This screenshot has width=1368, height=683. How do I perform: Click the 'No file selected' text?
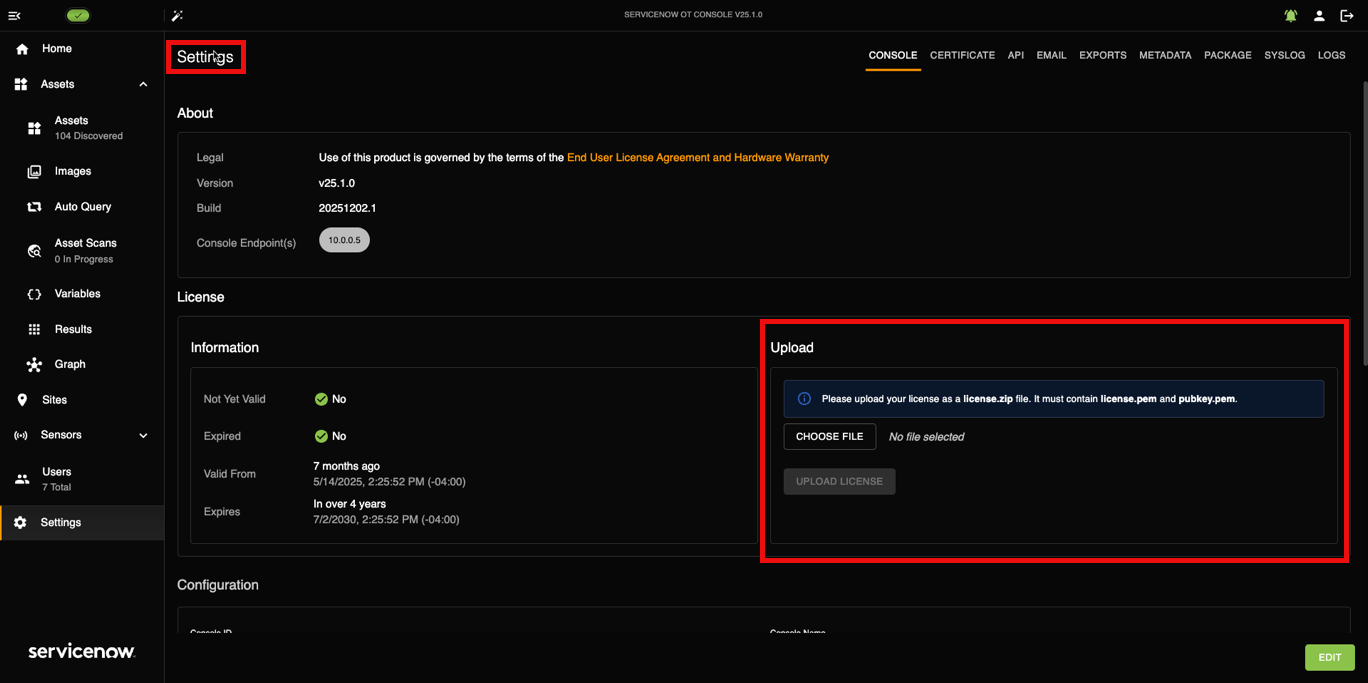(x=926, y=437)
